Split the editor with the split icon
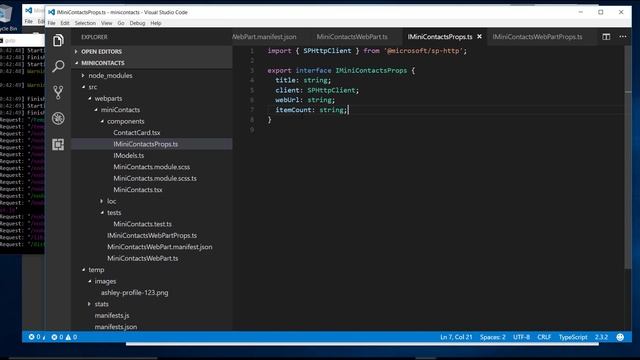640x360 pixels. [606, 37]
